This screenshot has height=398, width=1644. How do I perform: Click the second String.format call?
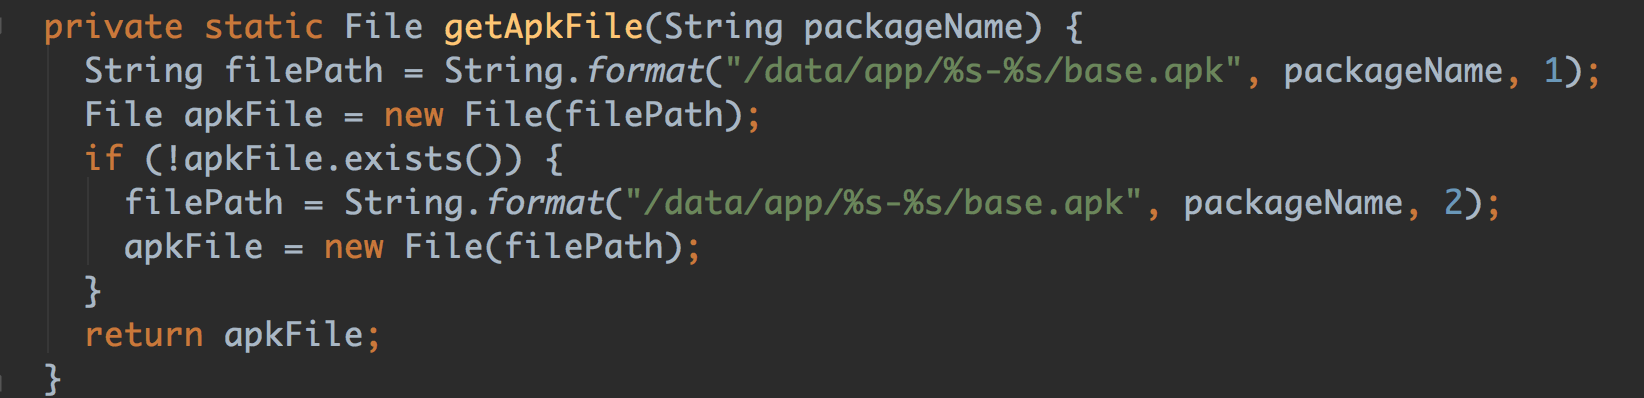474,204
